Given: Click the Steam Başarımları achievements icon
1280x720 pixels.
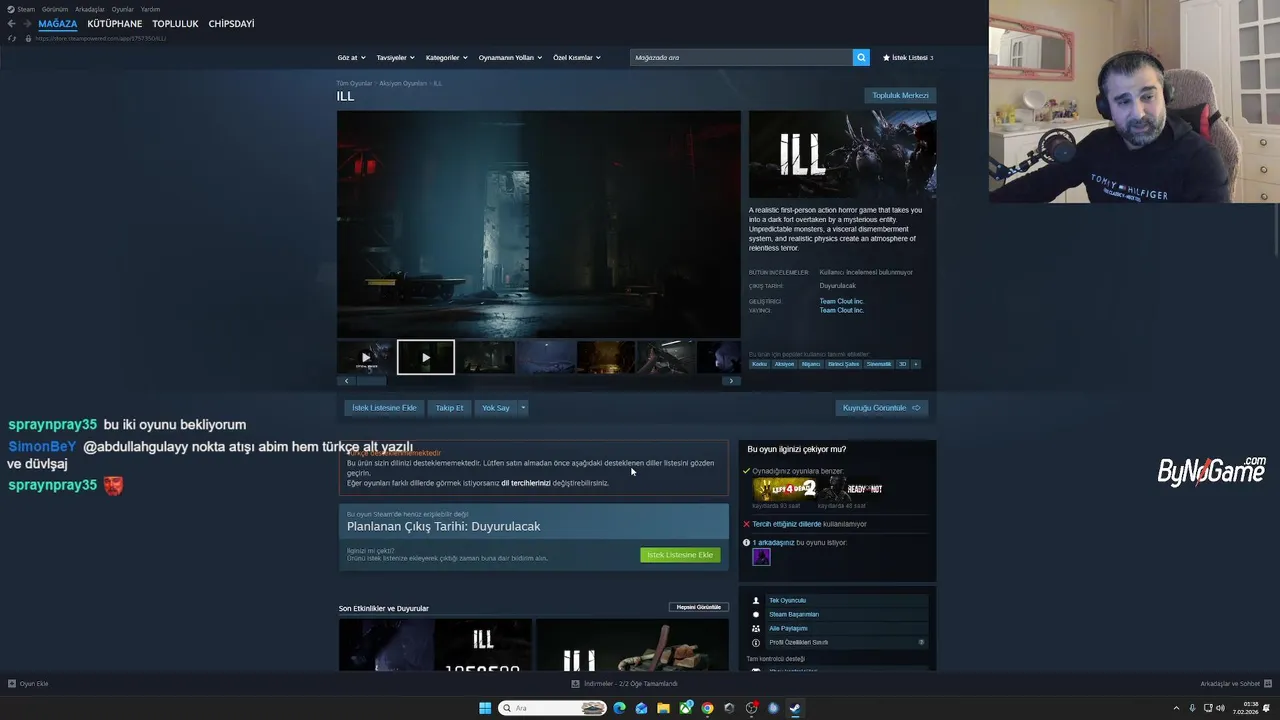Looking at the screenshot, I should click(756, 615).
